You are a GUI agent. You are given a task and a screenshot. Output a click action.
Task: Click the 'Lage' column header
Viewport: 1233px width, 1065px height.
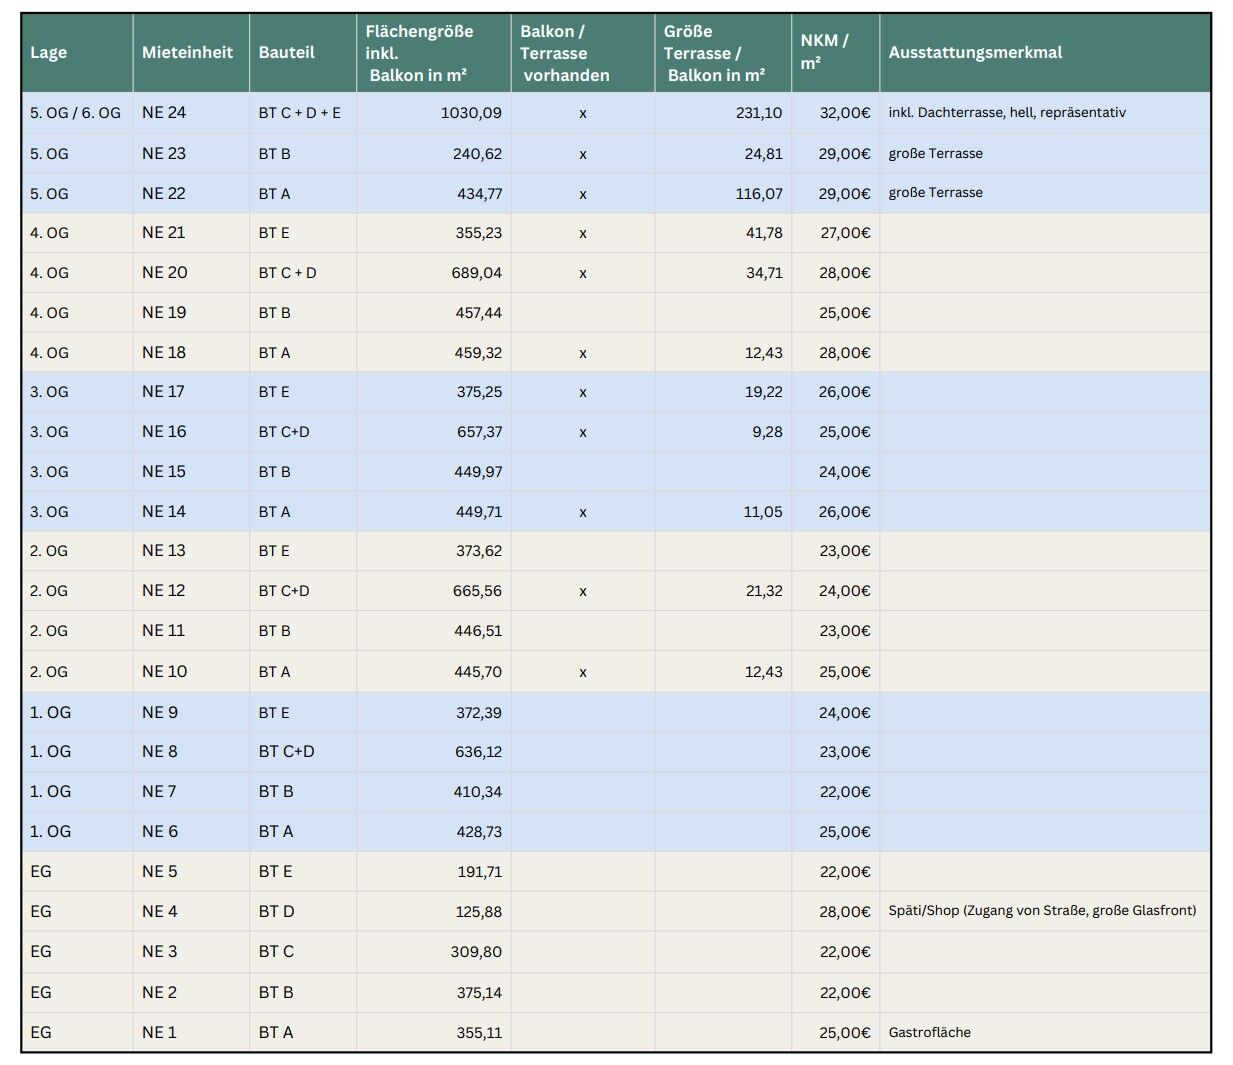pos(49,53)
